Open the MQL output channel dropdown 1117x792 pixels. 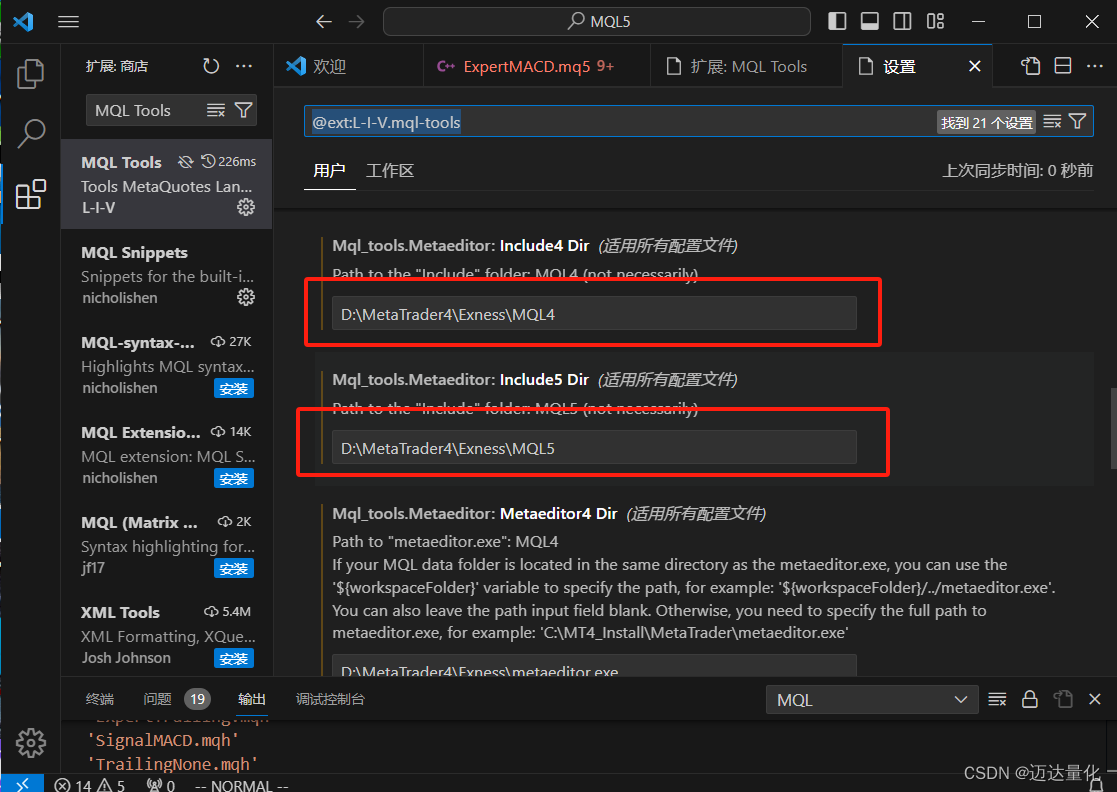point(872,699)
